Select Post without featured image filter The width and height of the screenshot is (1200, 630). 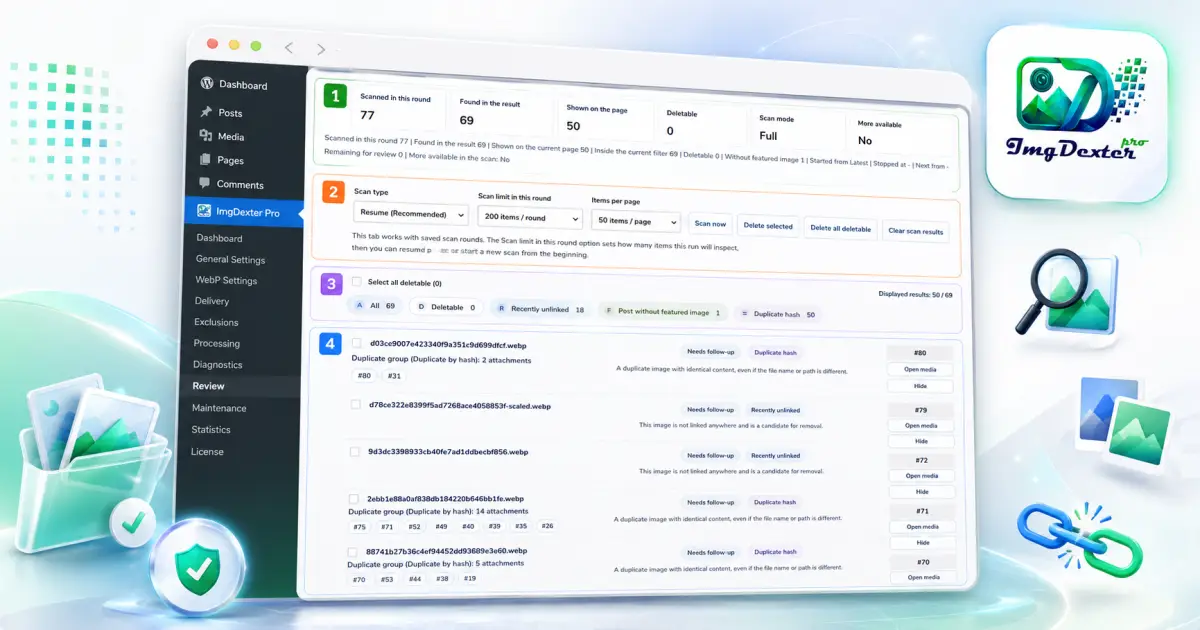[662, 312]
